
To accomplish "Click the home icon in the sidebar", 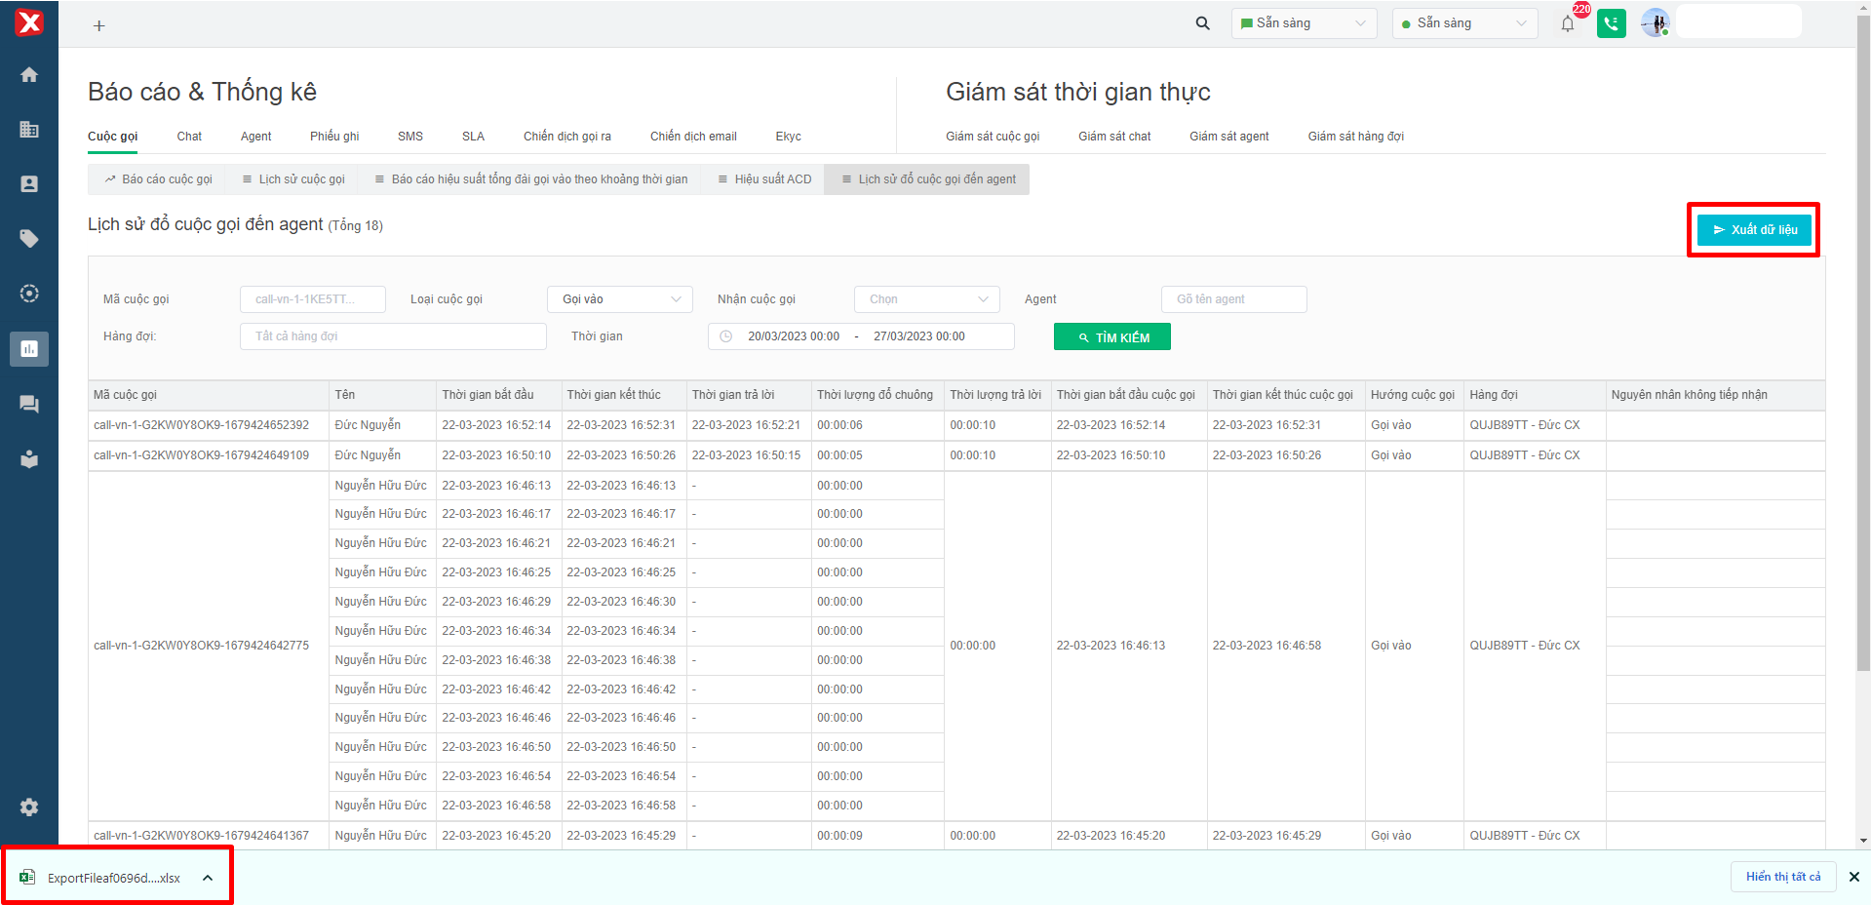I will click(x=29, y=75).
